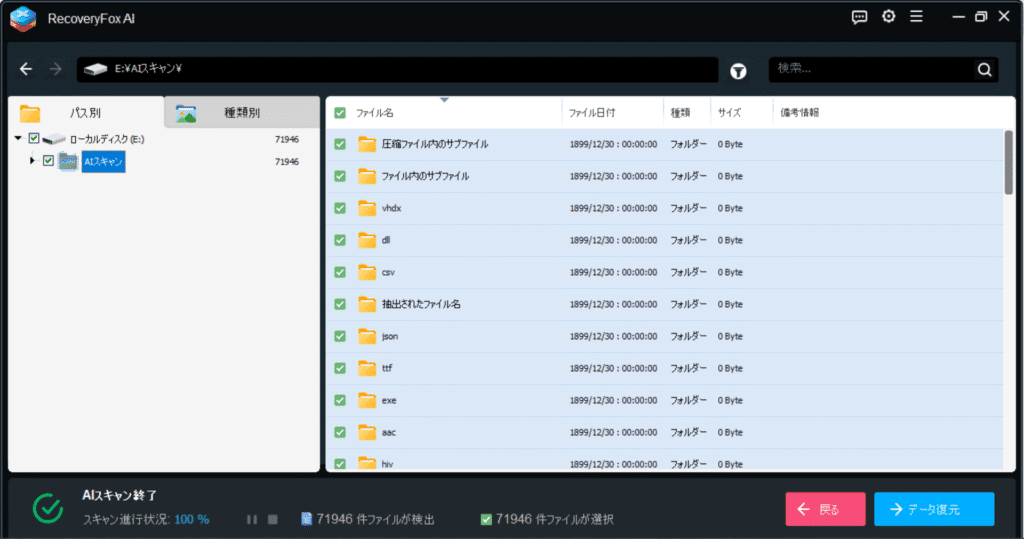Select the AIスキャン tree item label

(x=103, y=161)
